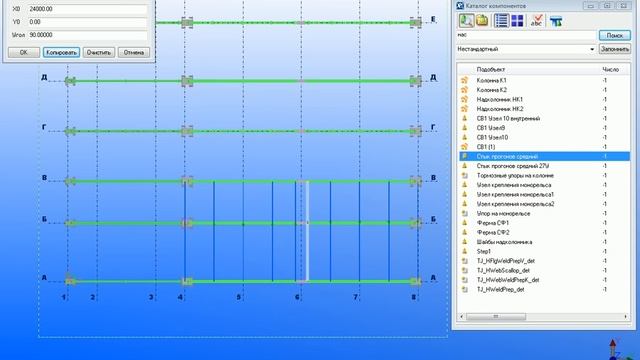Click the blue TS component icon
The width and height of the screenshot is (640, 360).
556,21
